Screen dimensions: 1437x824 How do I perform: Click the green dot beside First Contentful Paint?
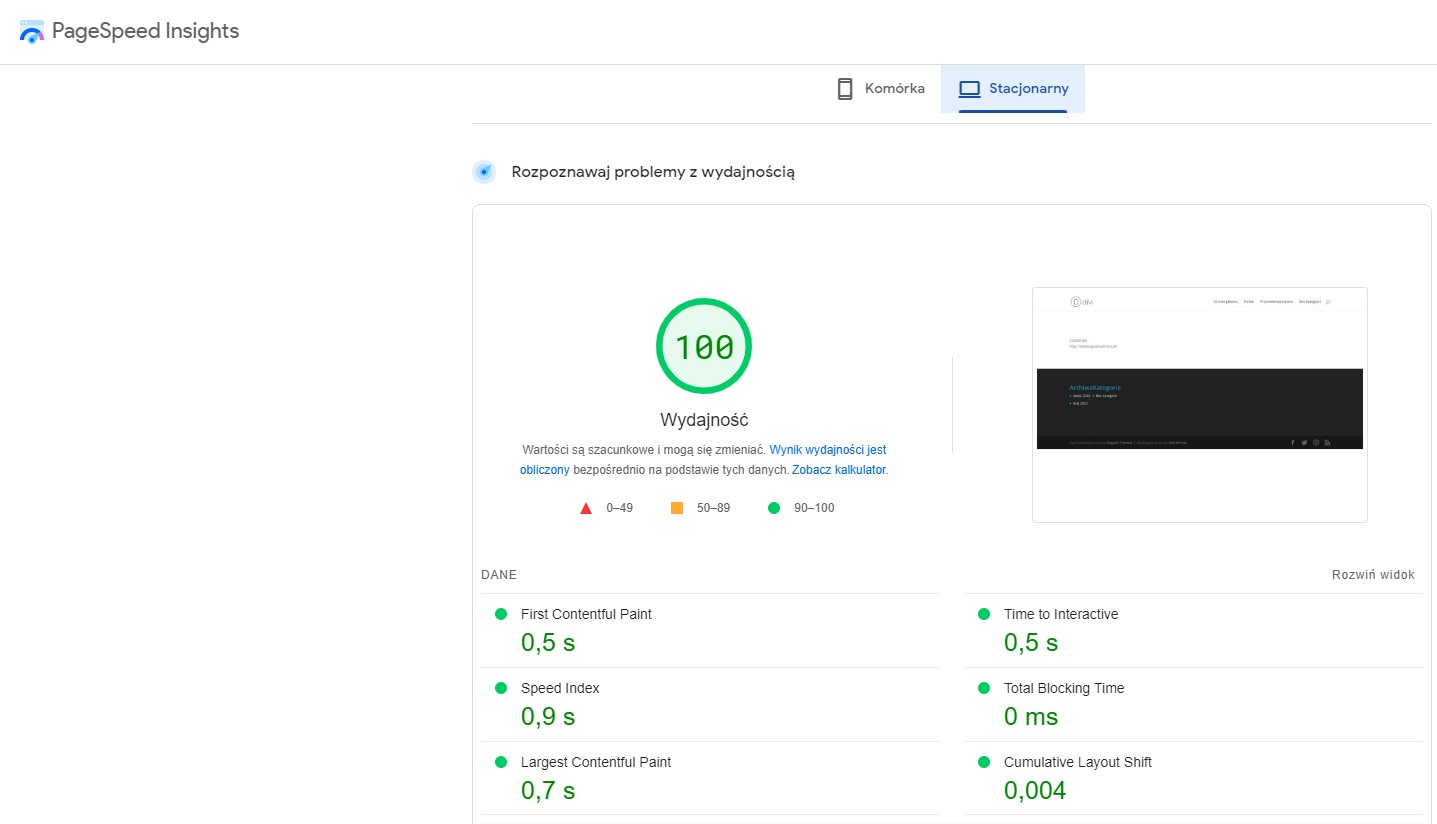[x=501, y=614]
